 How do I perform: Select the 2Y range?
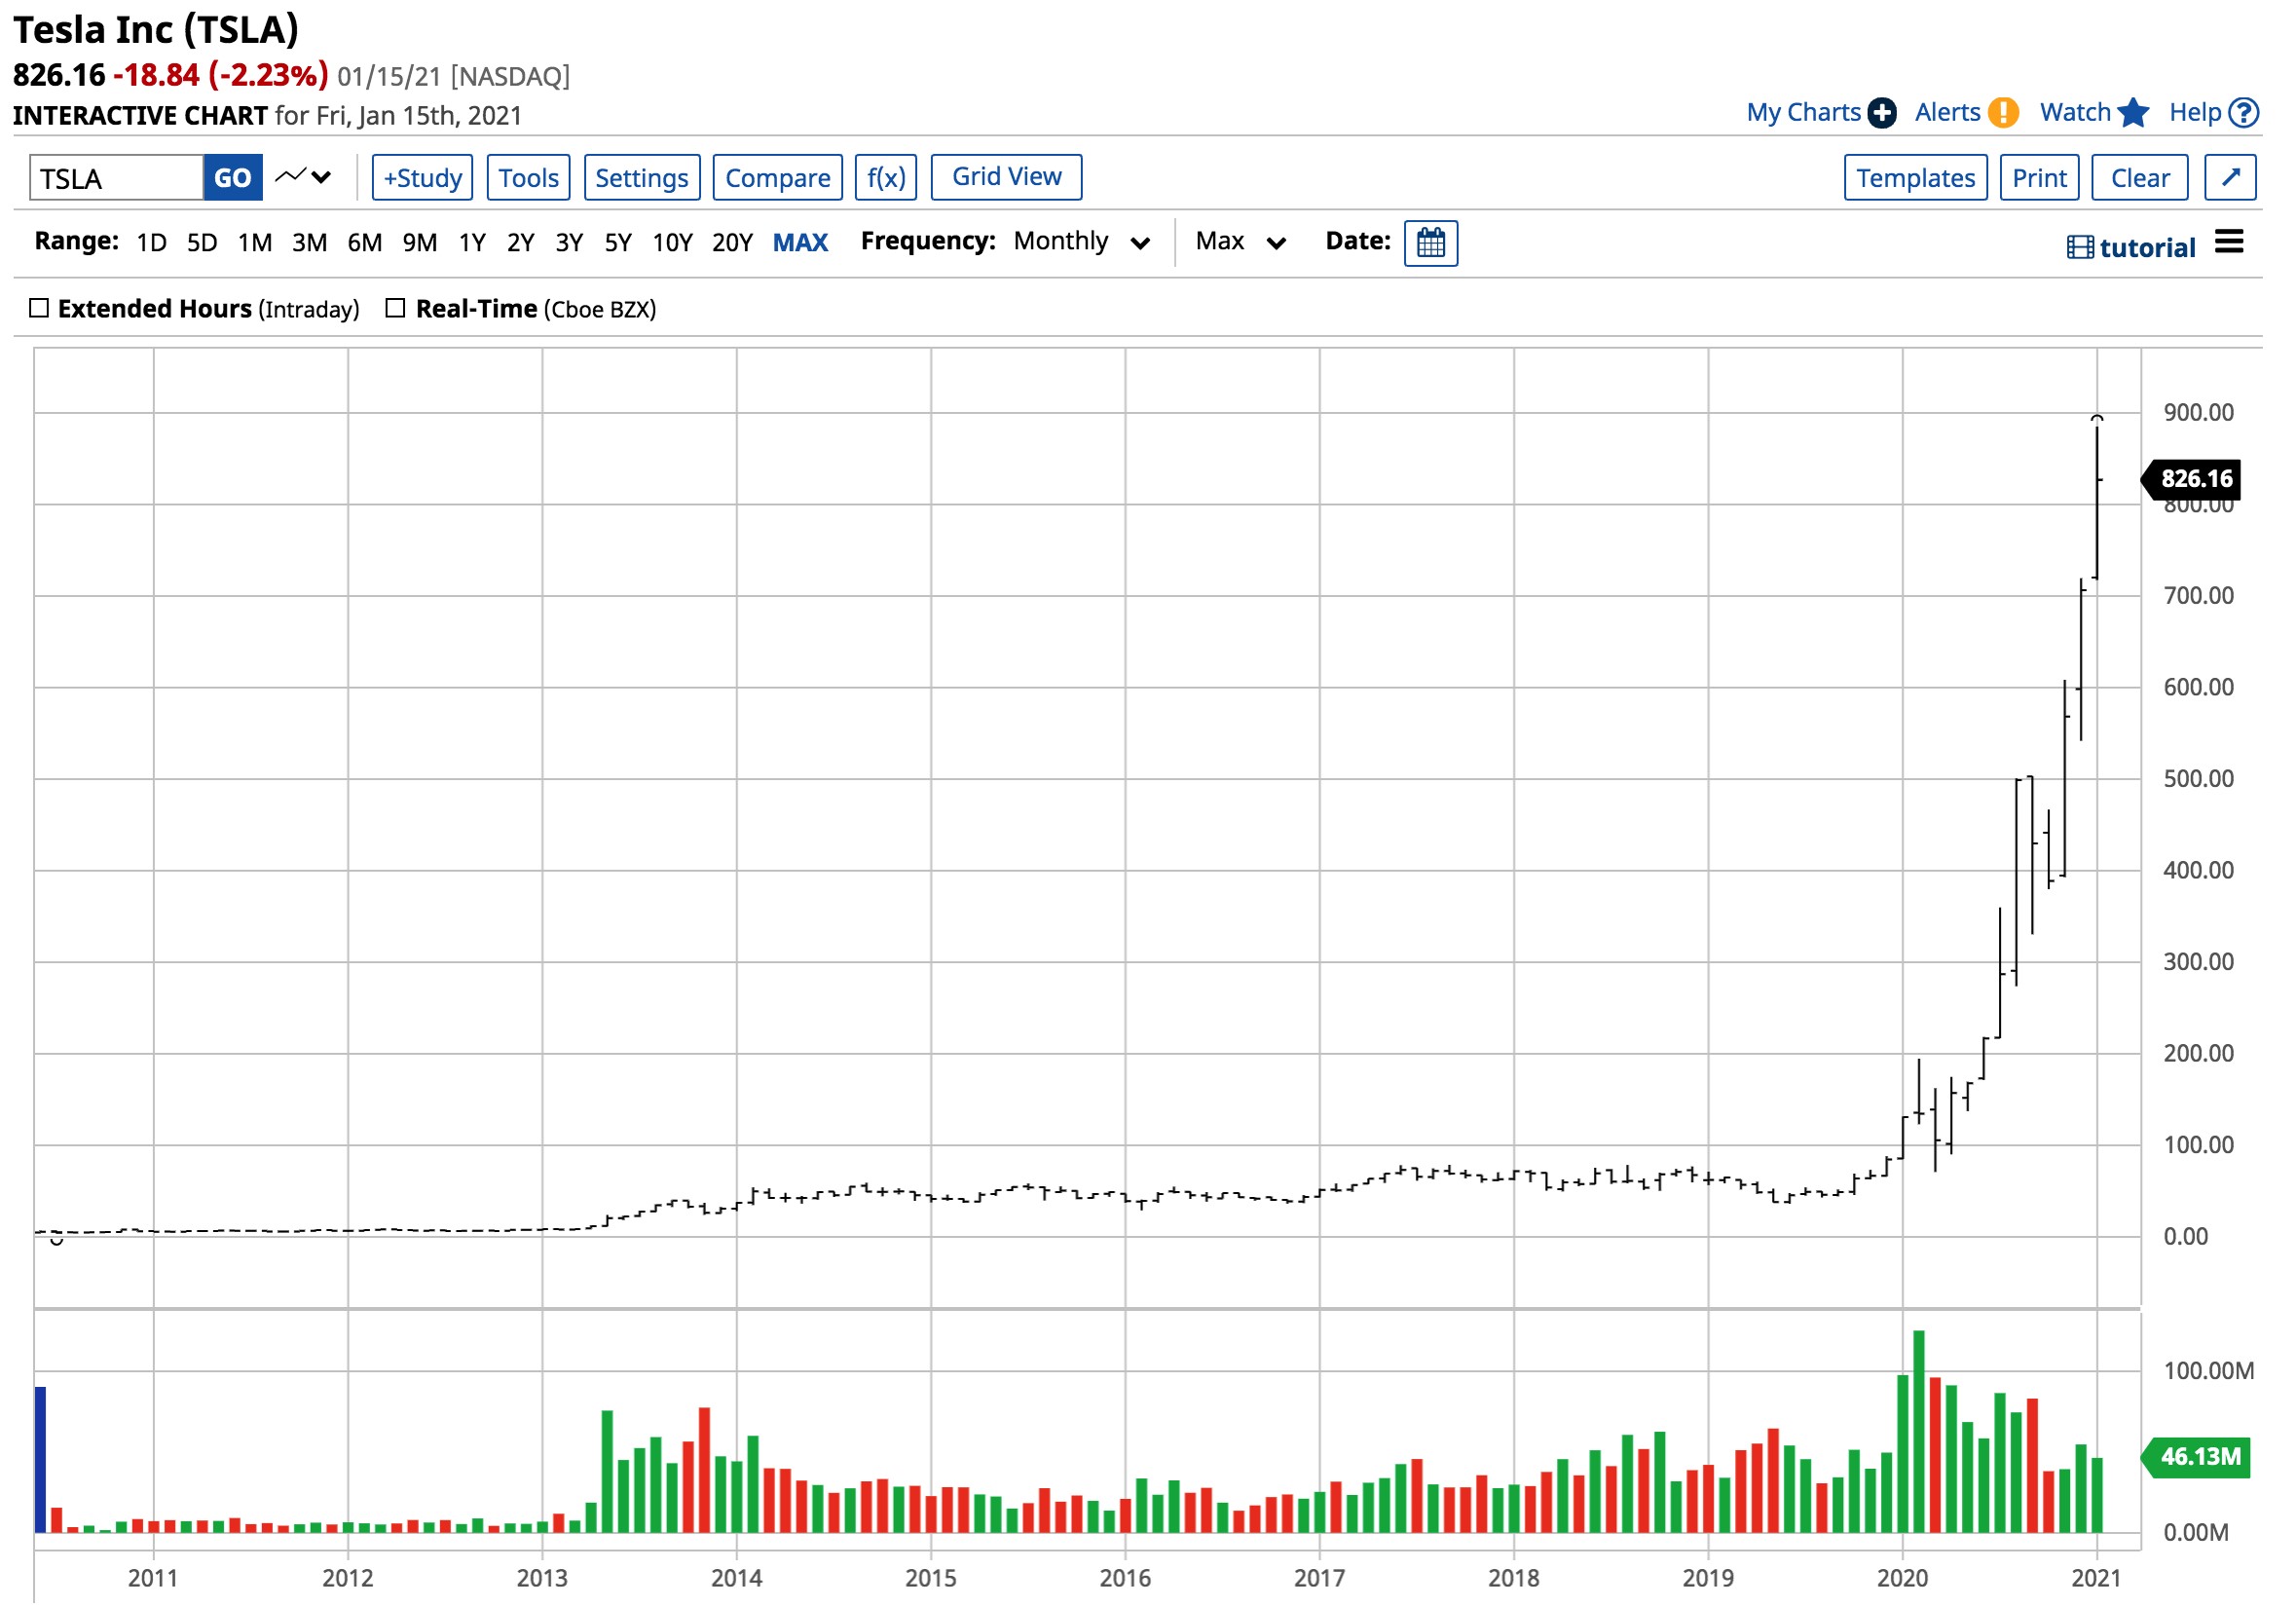click(x=520, y=243)
